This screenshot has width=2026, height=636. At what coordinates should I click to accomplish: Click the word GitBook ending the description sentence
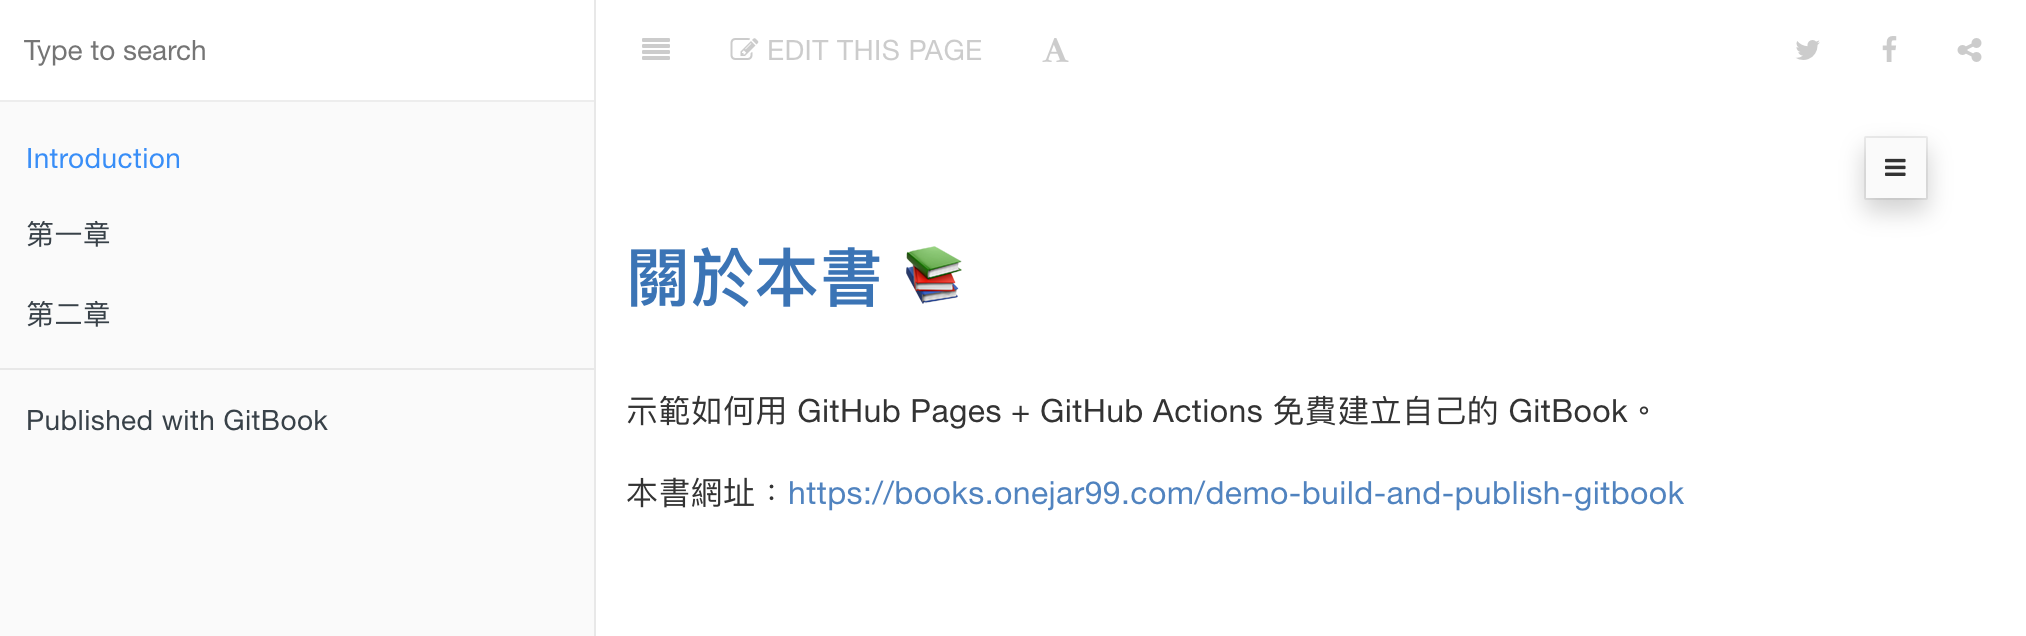(1568, 411)
